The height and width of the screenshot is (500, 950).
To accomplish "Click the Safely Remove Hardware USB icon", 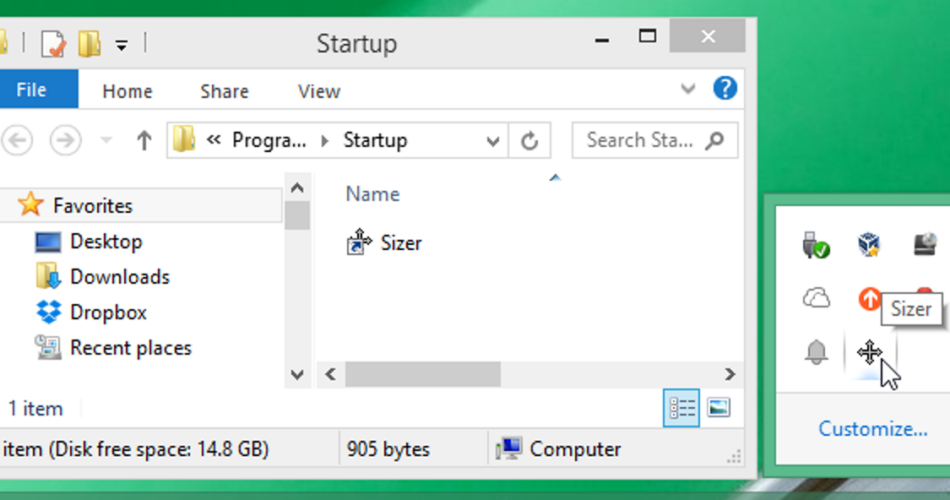I will tap(816, 243).
